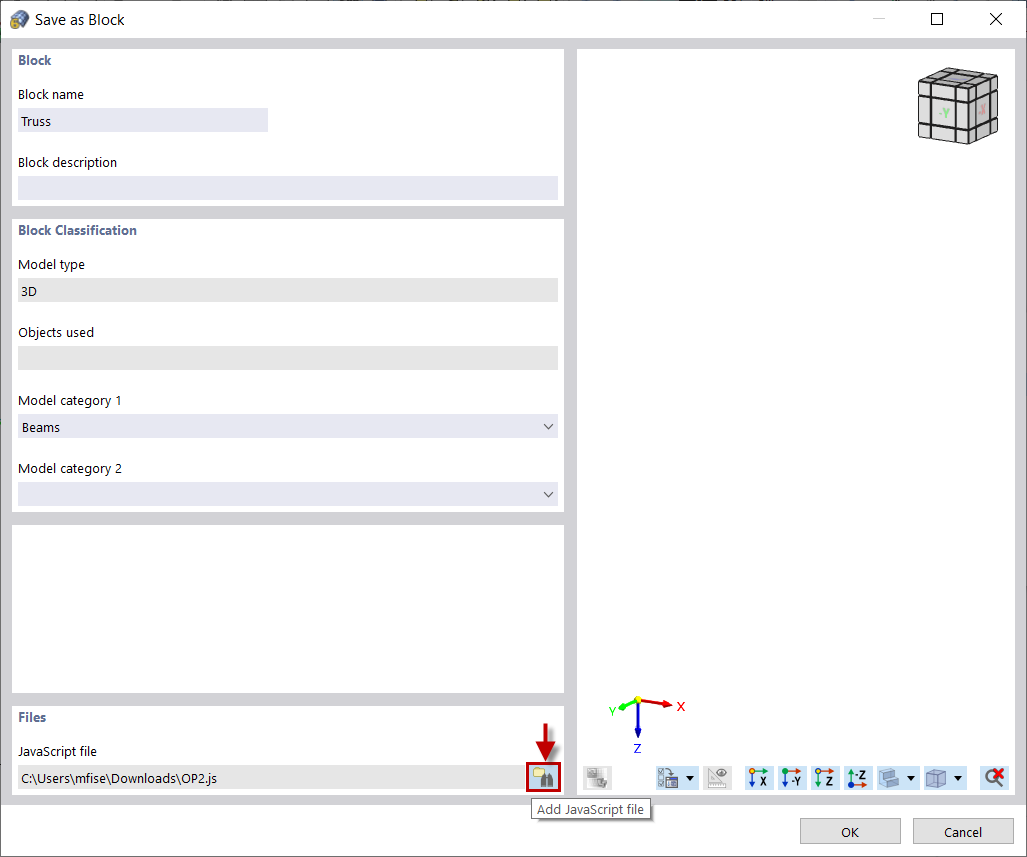Click the empty Block description field
1027x857 pixels.
point(287,188)
